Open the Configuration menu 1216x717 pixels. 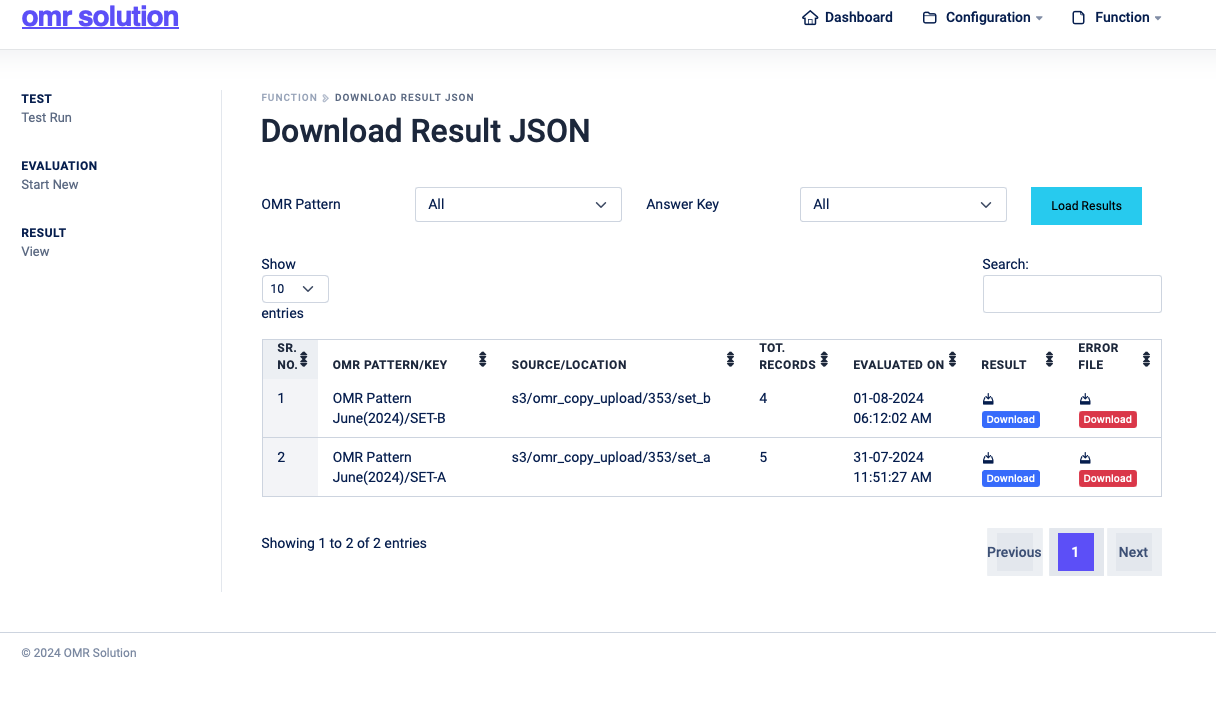click(x=982, y=18)
